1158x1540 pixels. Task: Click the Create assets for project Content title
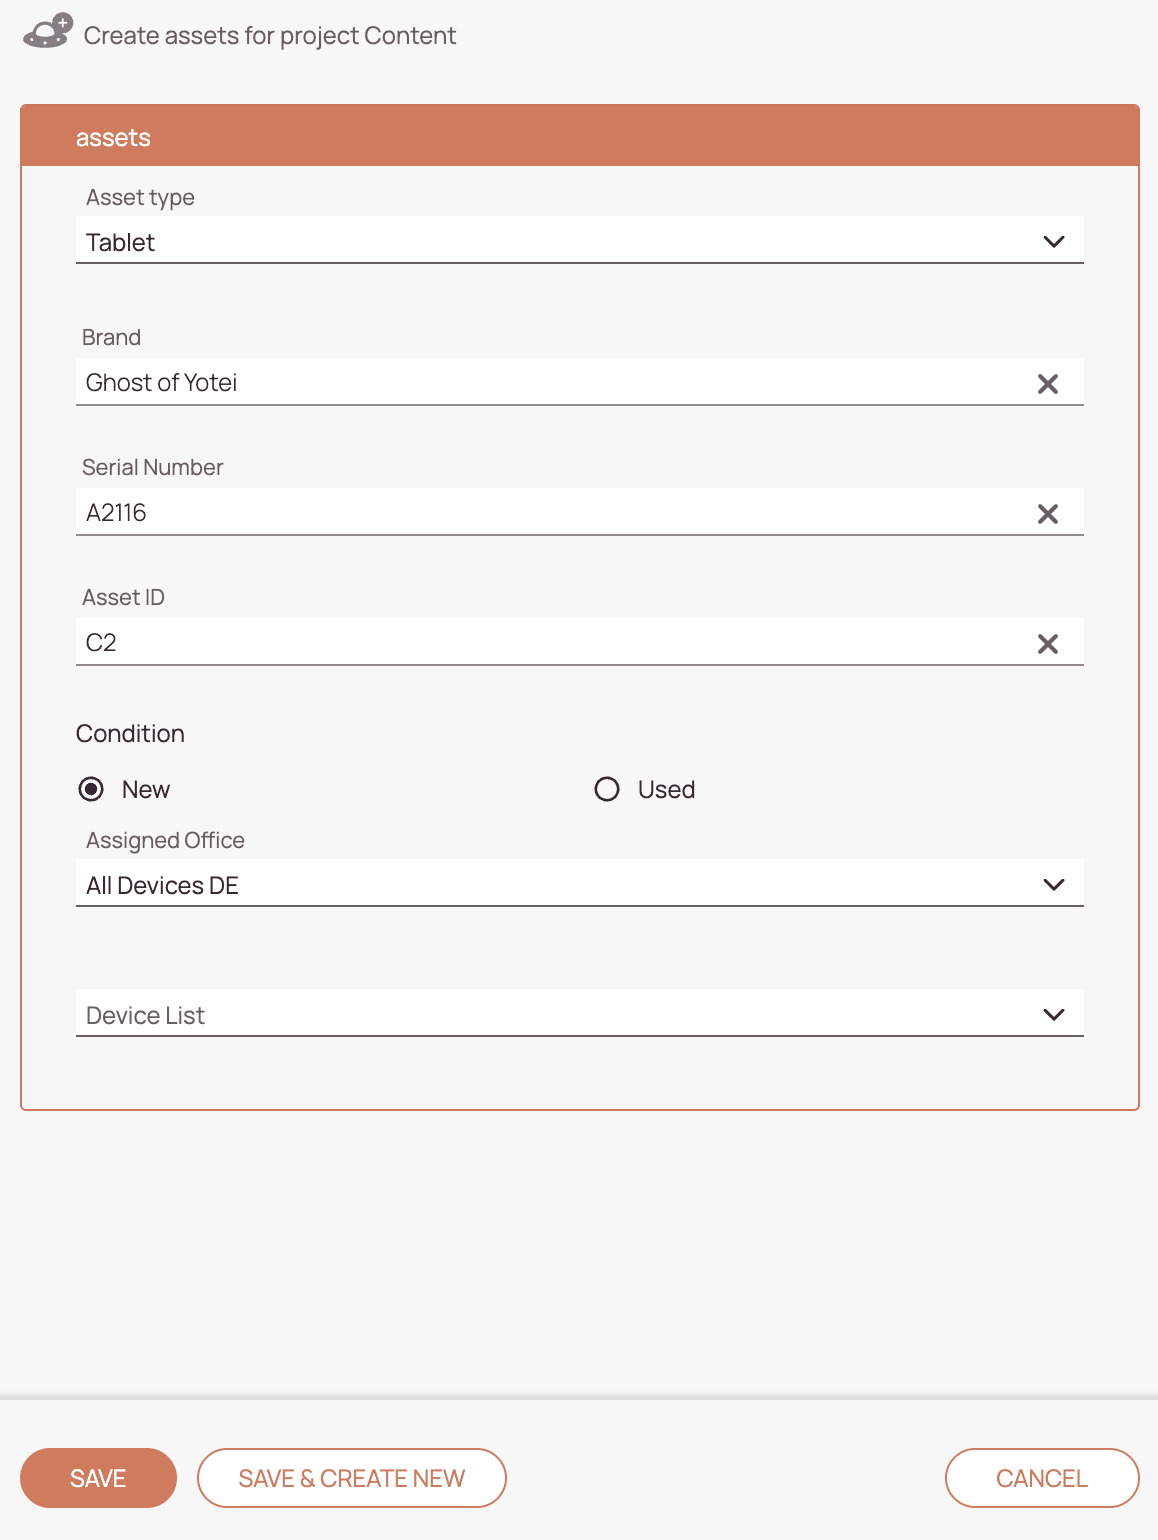tap(270, 35)
